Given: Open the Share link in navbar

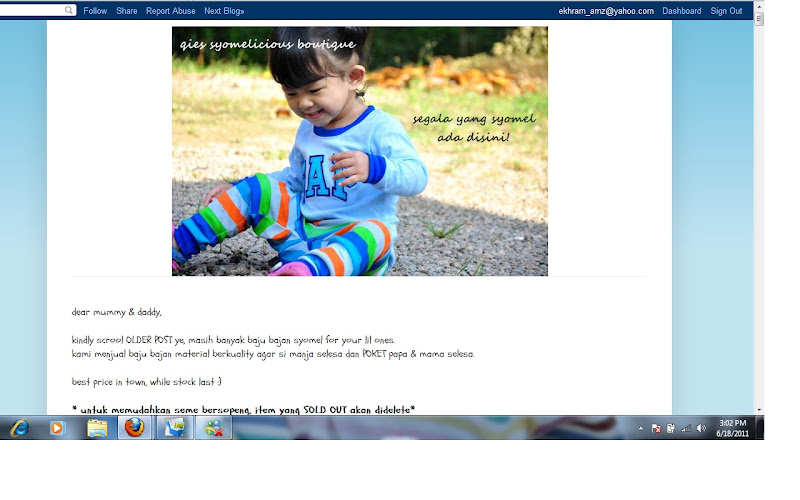Looking at the screenshot, I should point(127,11).
